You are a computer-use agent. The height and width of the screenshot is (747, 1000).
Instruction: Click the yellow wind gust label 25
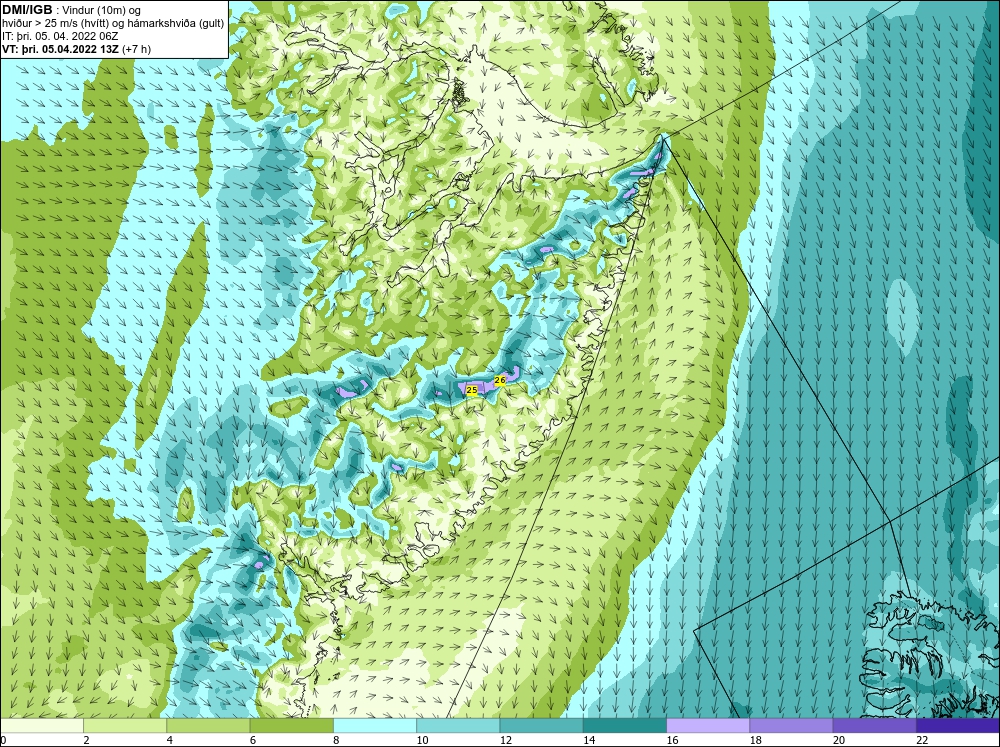(472, 390)
